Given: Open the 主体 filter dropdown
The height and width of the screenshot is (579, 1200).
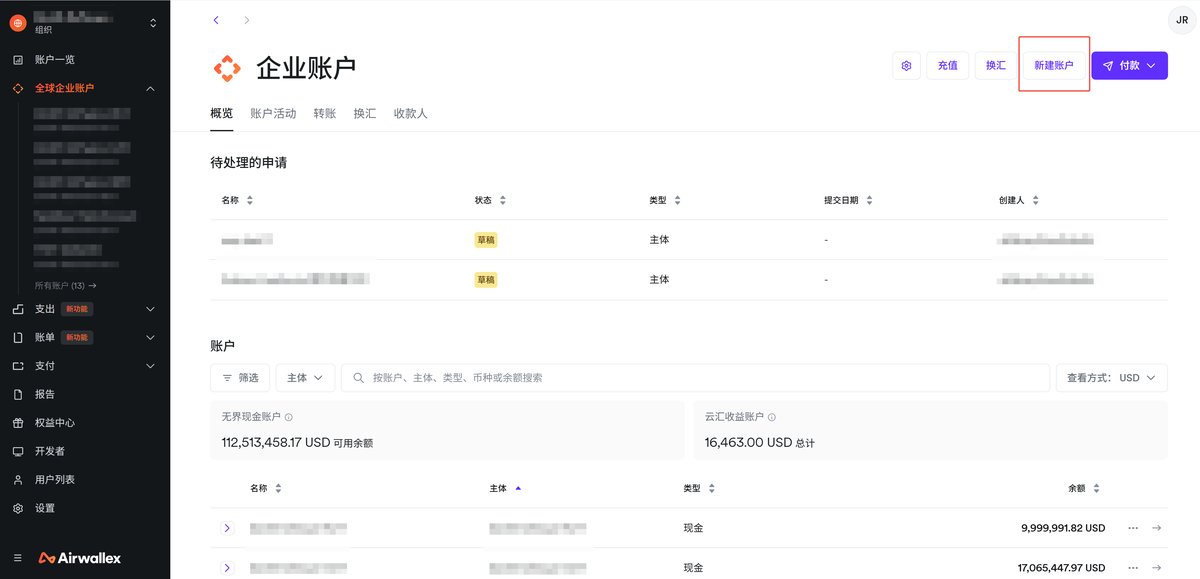Looking at the screenshot, I should tap(305, 378).
